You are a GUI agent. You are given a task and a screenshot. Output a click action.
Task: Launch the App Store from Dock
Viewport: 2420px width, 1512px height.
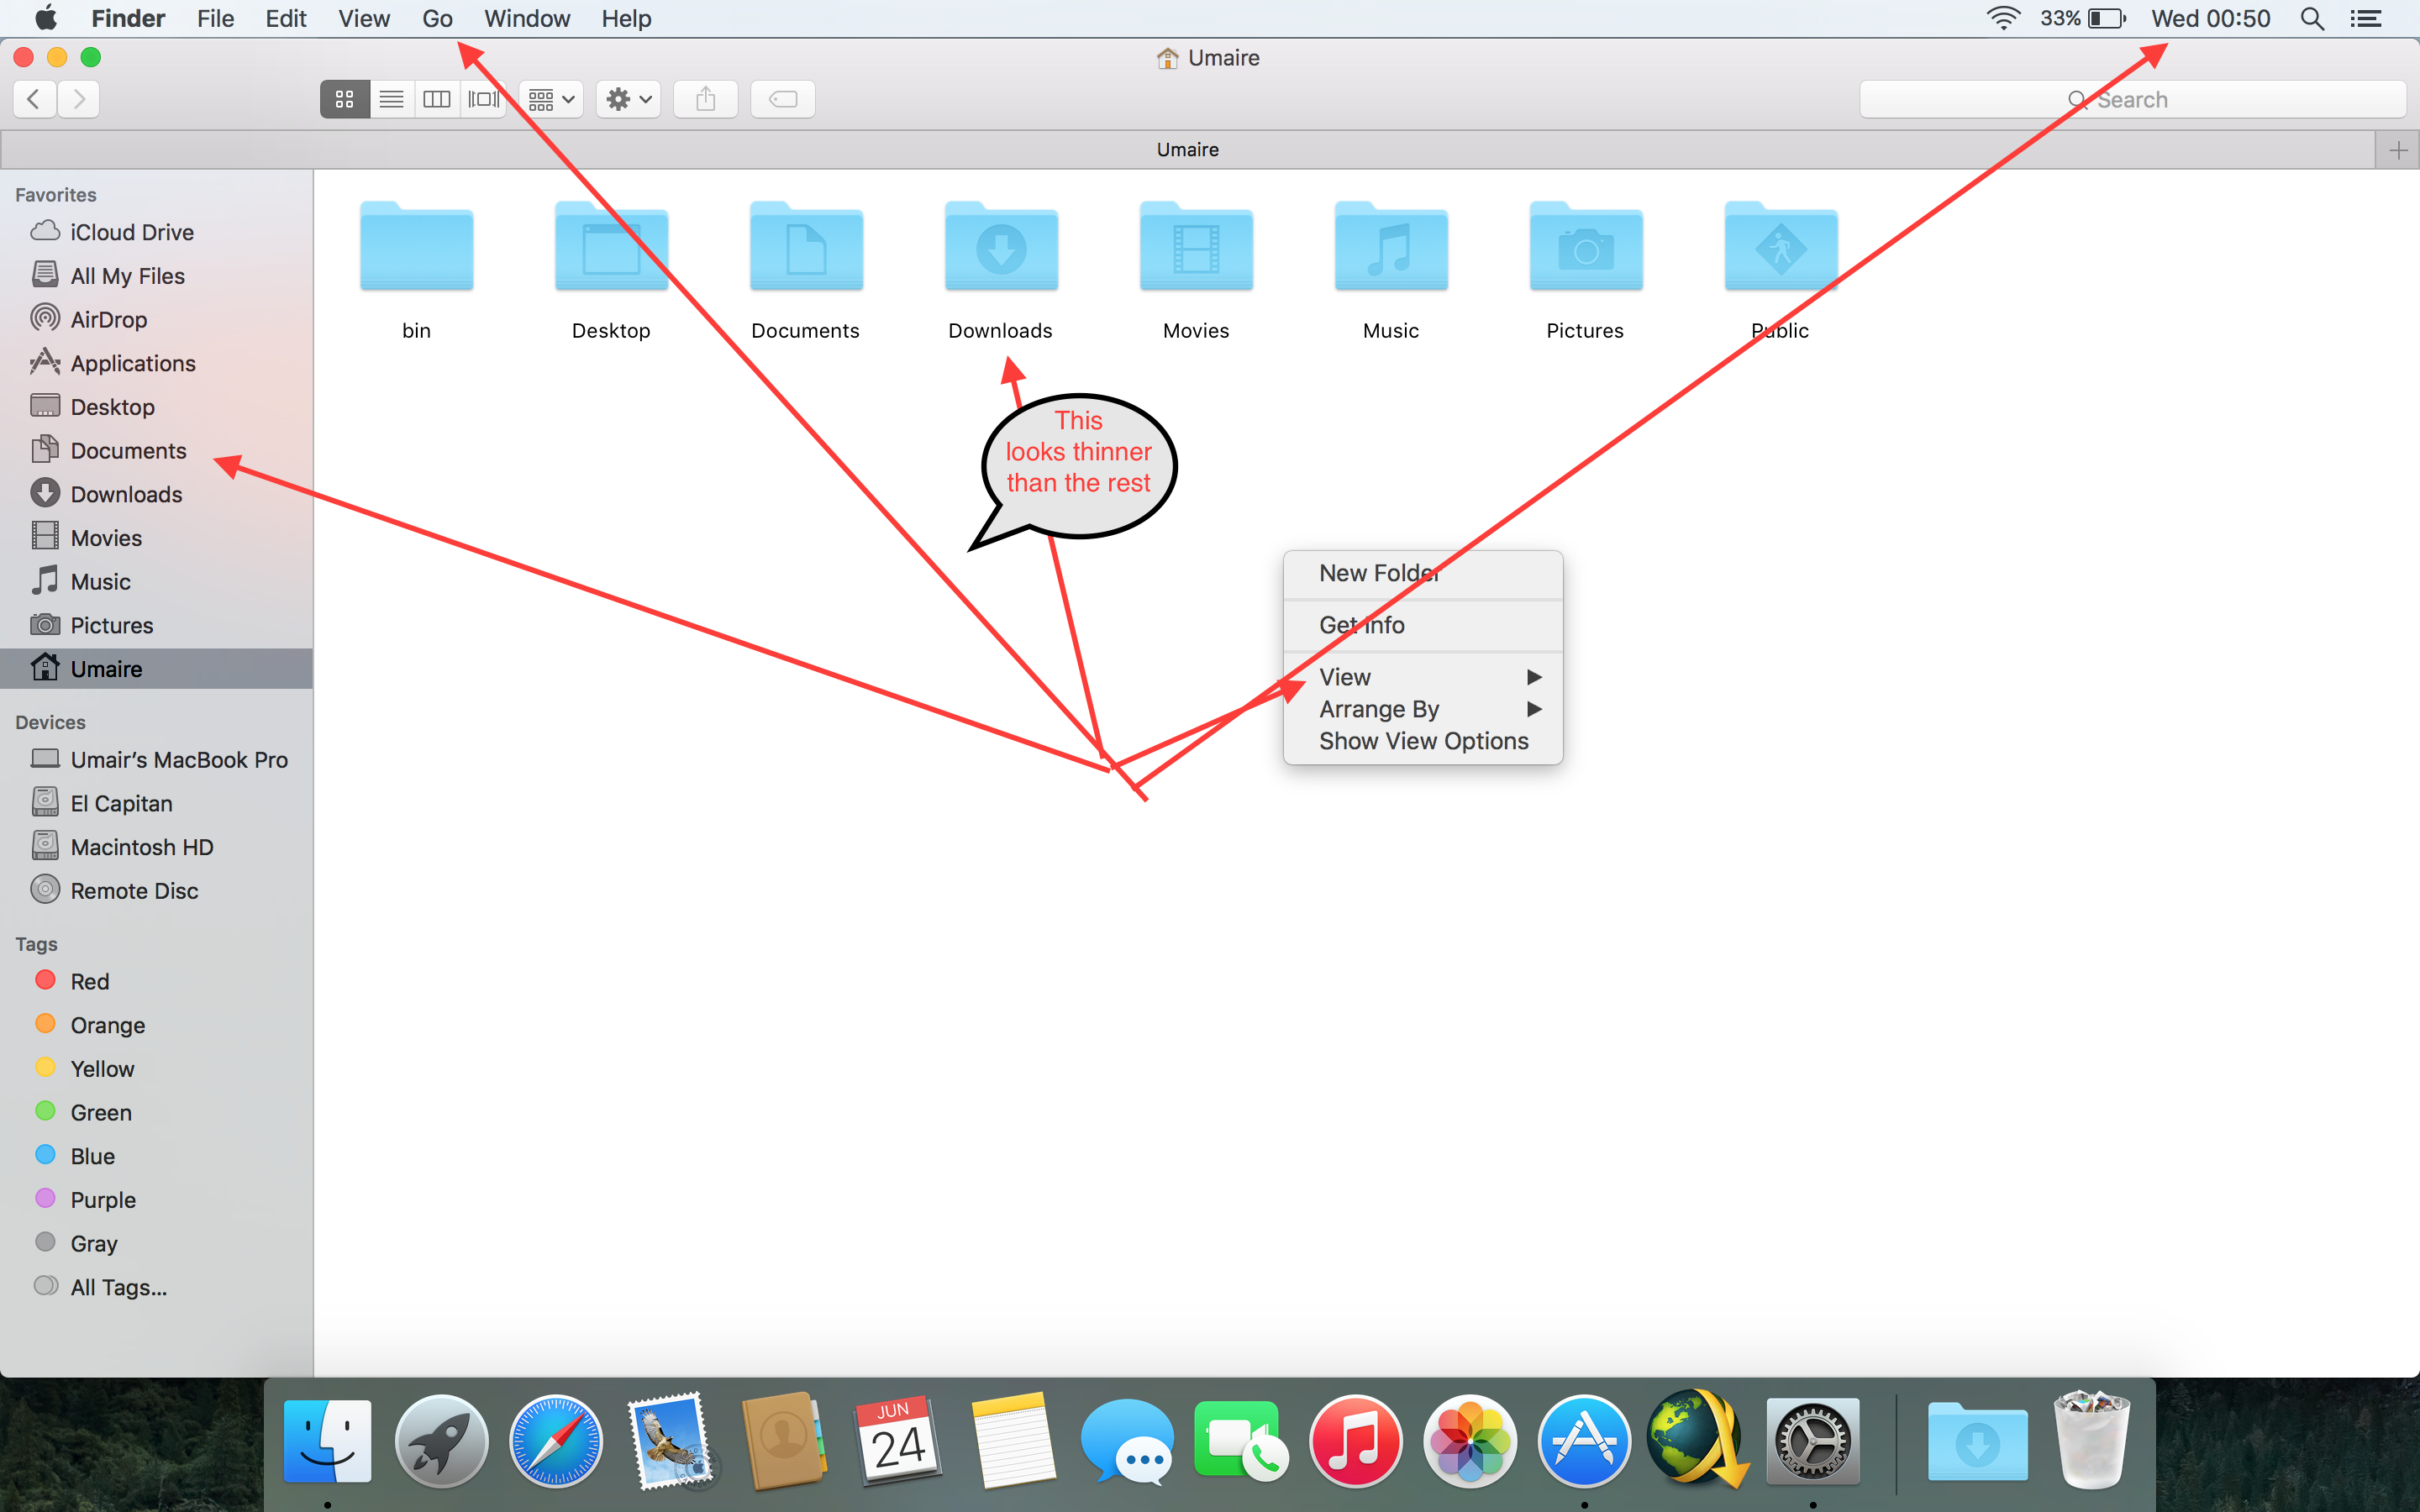(1584, 1441)
